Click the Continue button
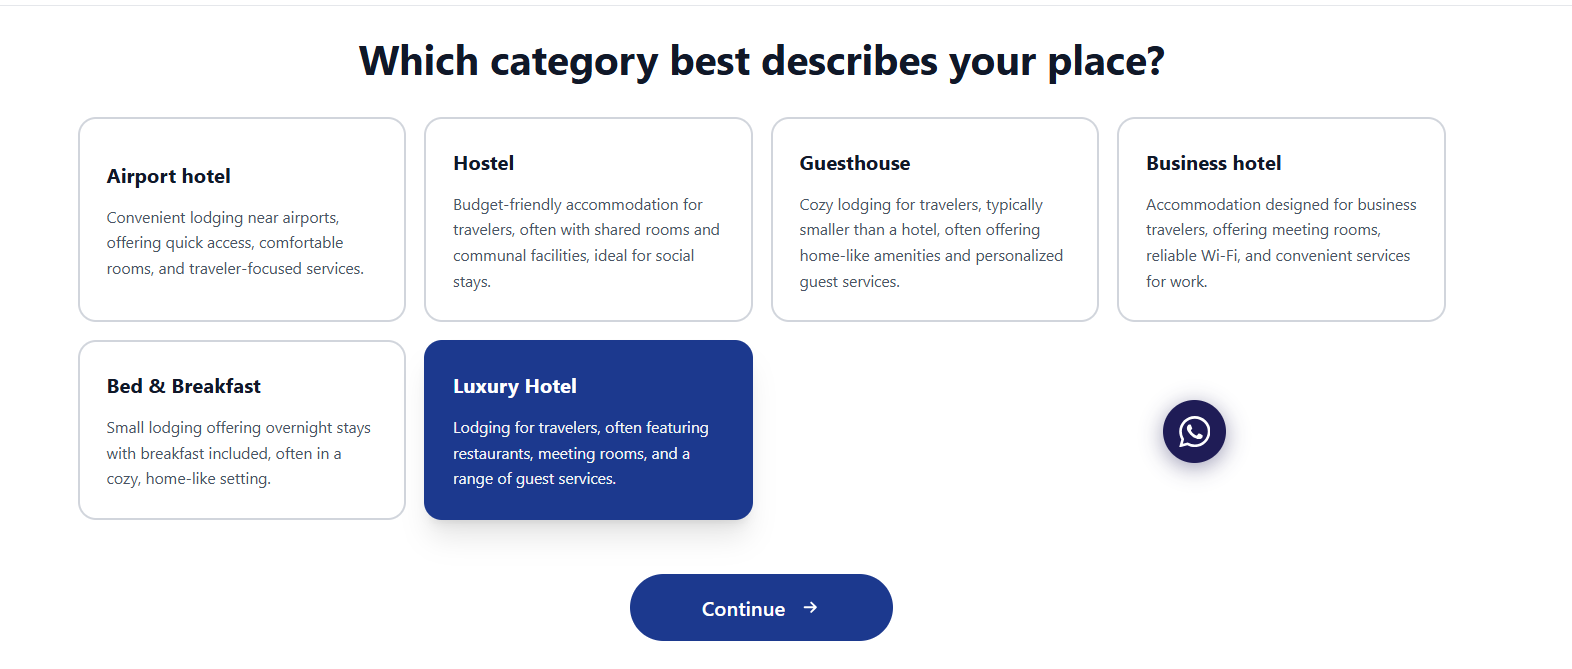The height and width of the screenshot is (669, 1572). (761, 607)
